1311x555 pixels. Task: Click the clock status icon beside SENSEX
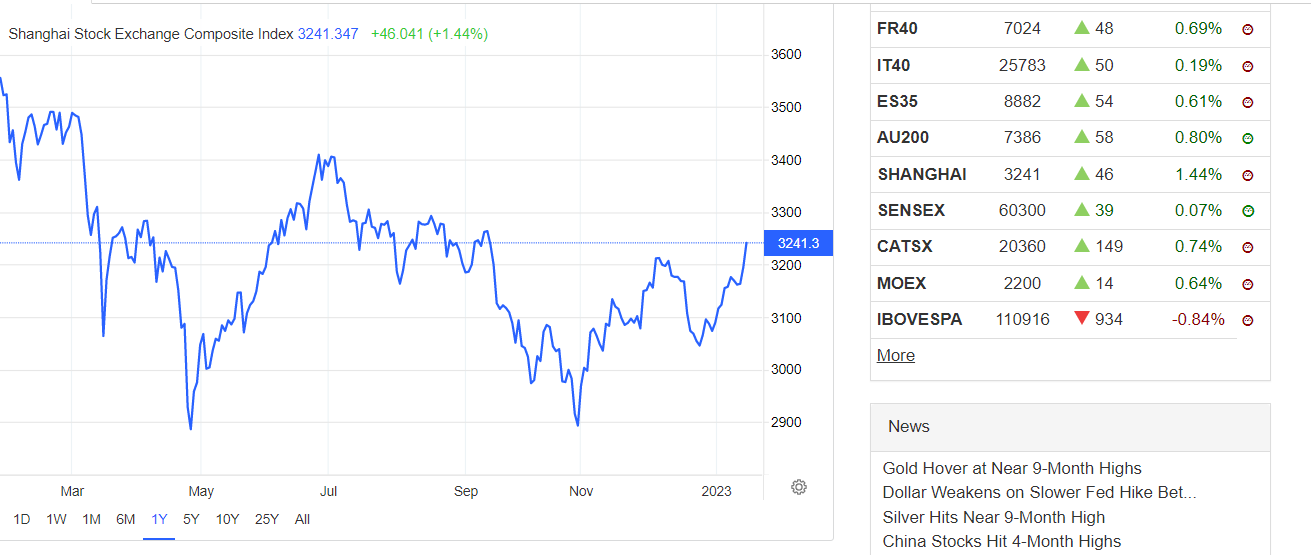[1248, 211]
